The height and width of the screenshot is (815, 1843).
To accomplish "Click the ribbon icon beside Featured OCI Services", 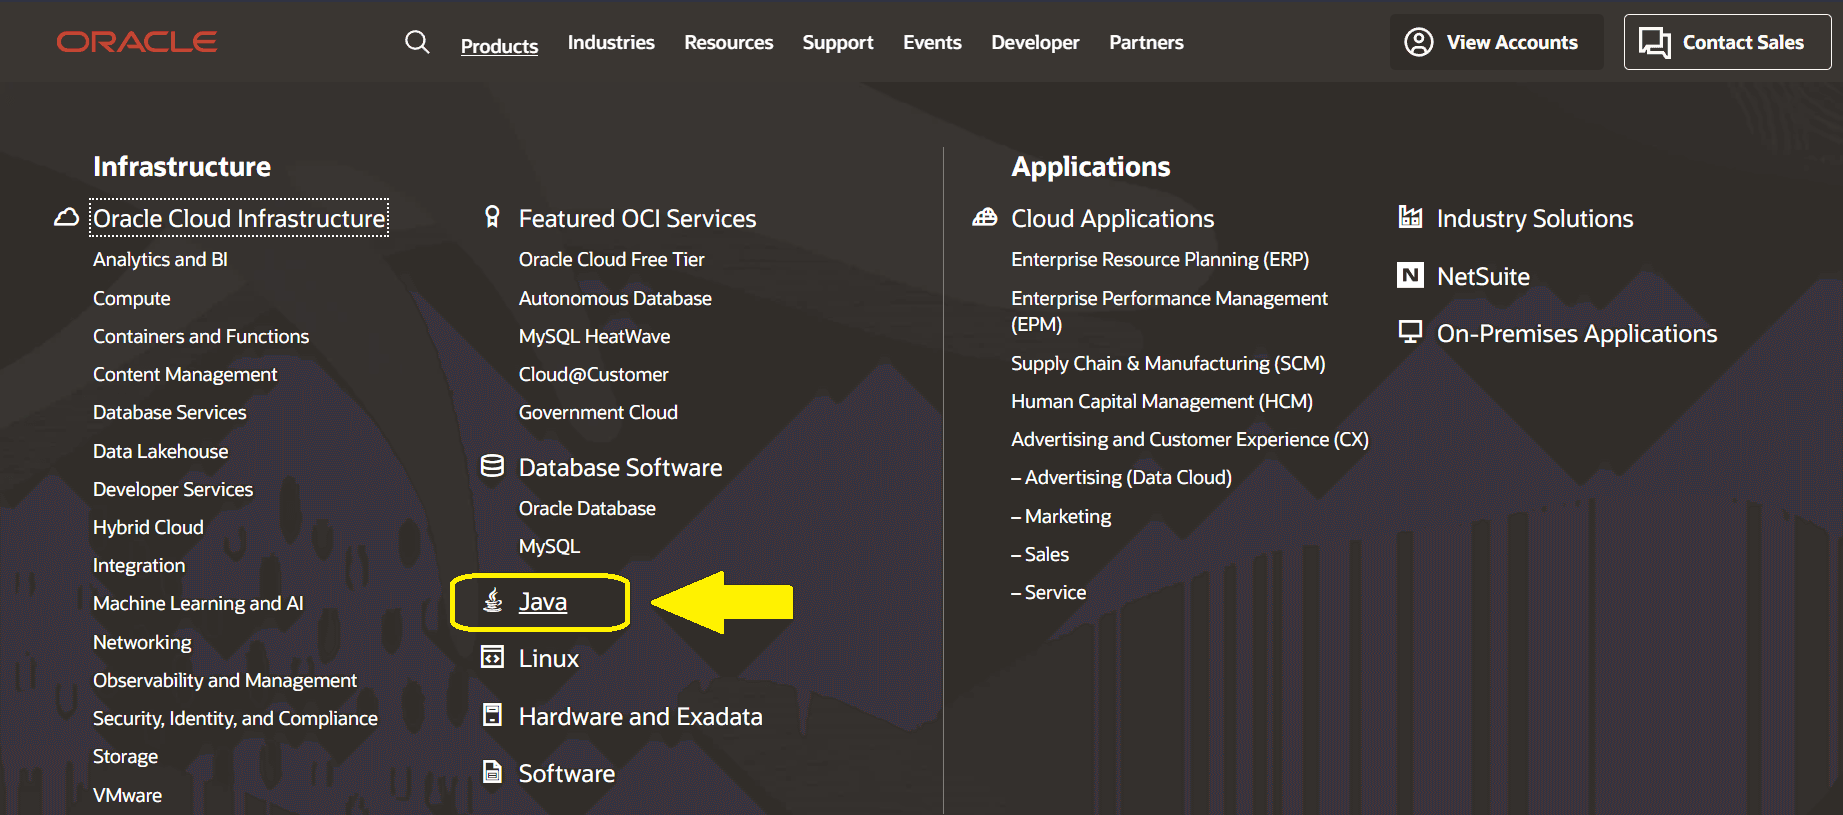I will click(x=492, y=217).
